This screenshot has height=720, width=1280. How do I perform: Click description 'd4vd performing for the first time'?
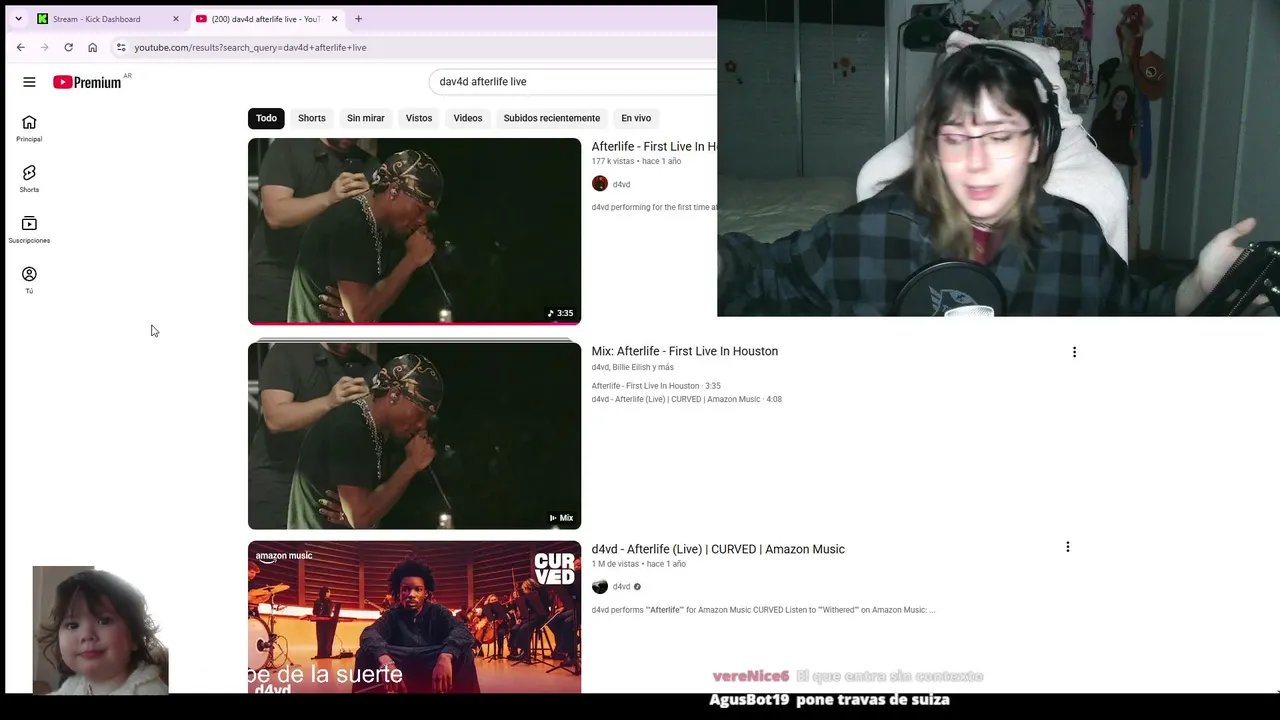[654, 207]
